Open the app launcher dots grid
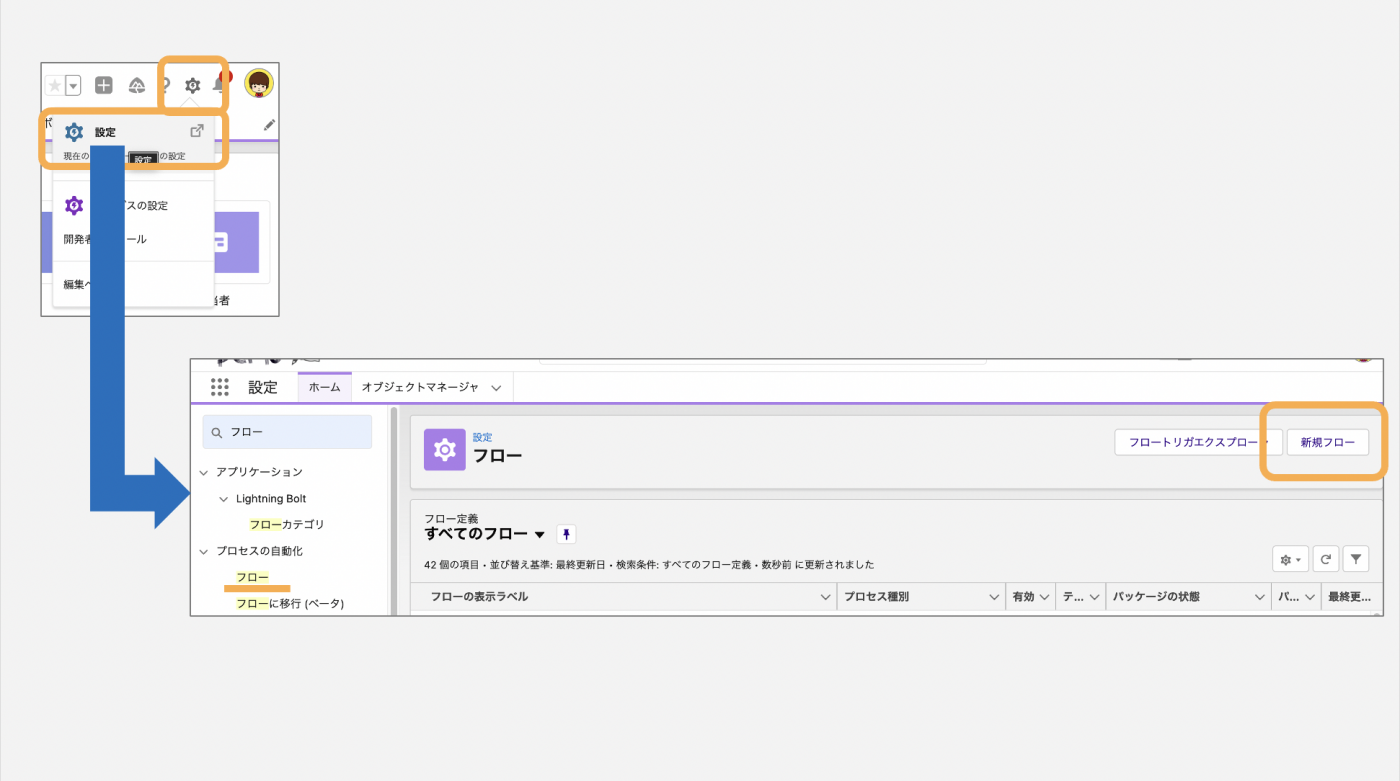 220,387
